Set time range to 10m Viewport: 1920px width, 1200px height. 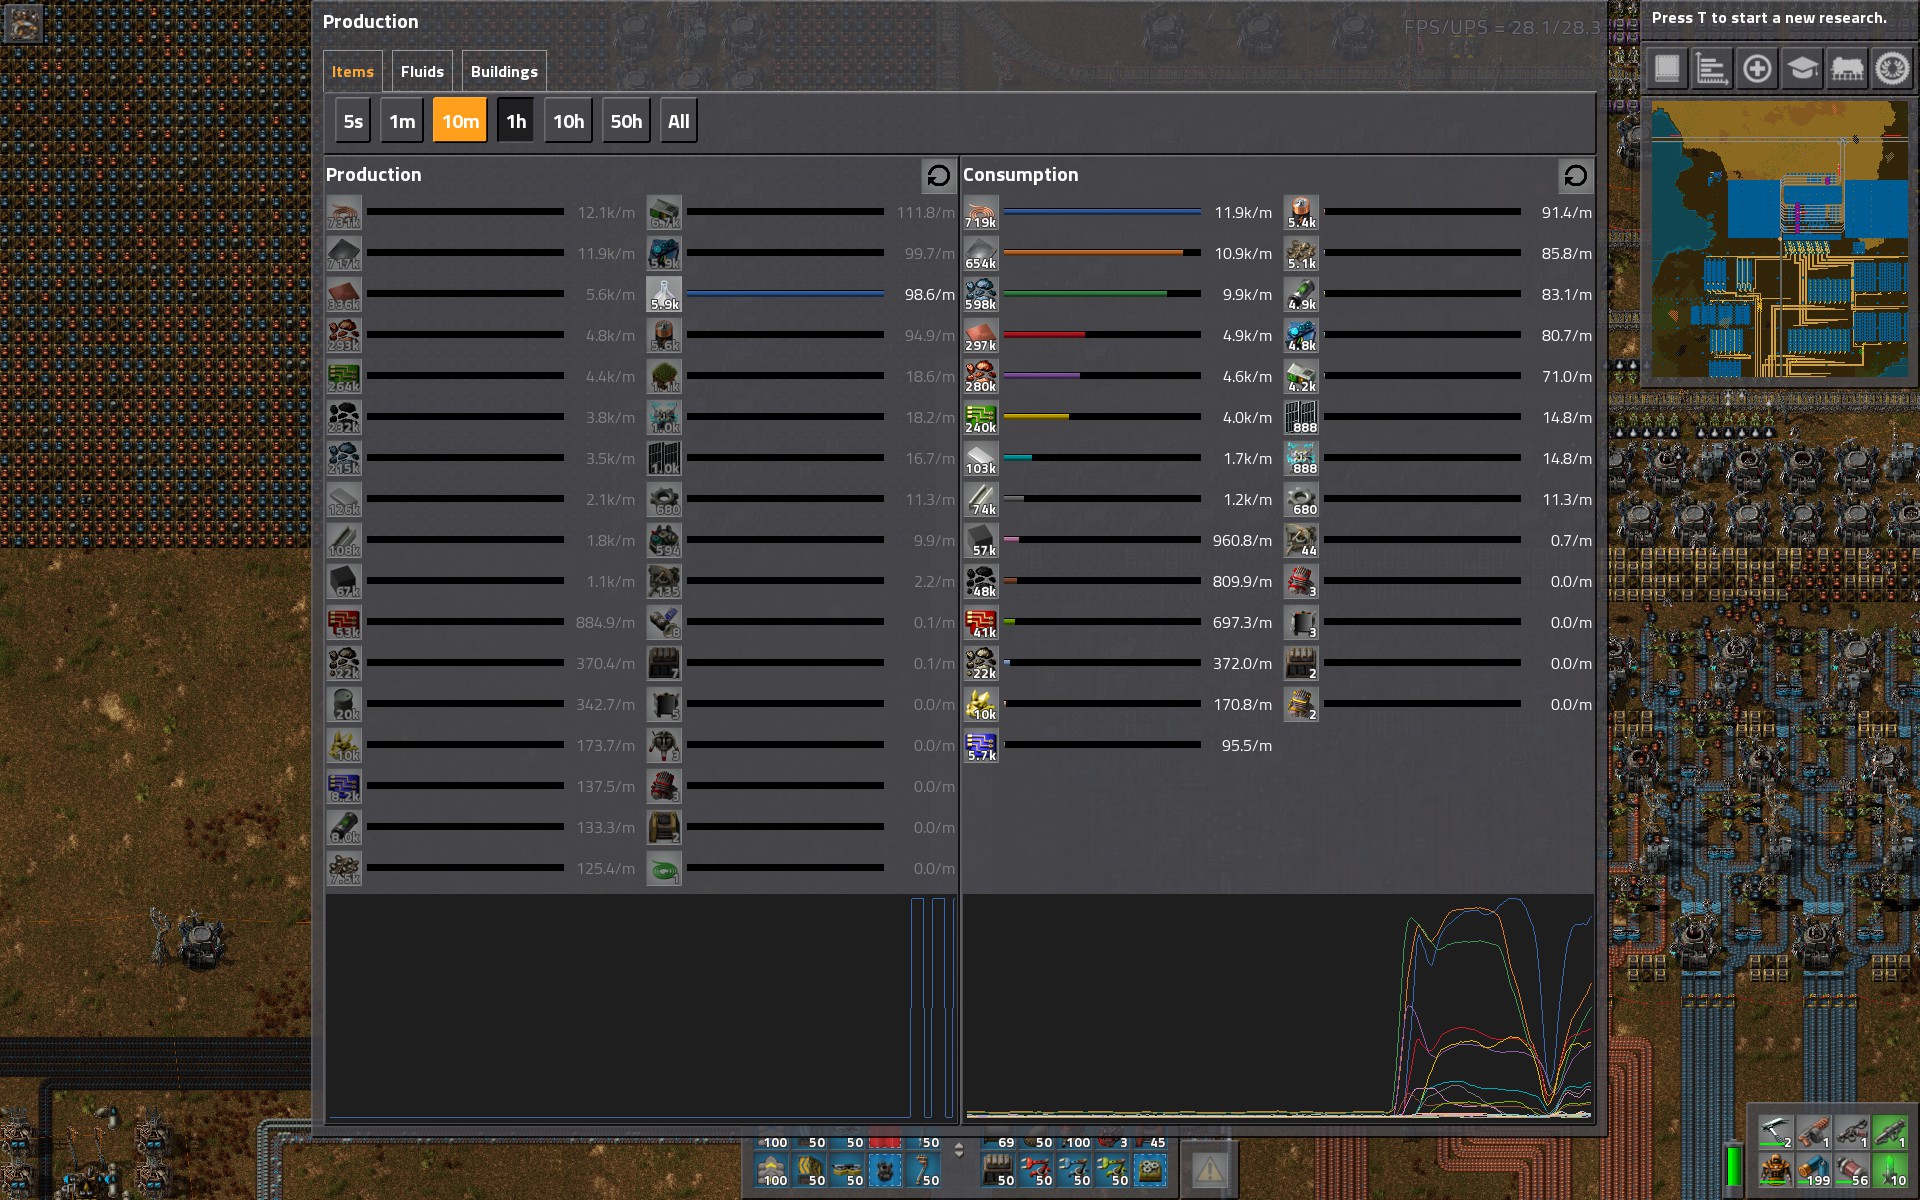point(460,121)
